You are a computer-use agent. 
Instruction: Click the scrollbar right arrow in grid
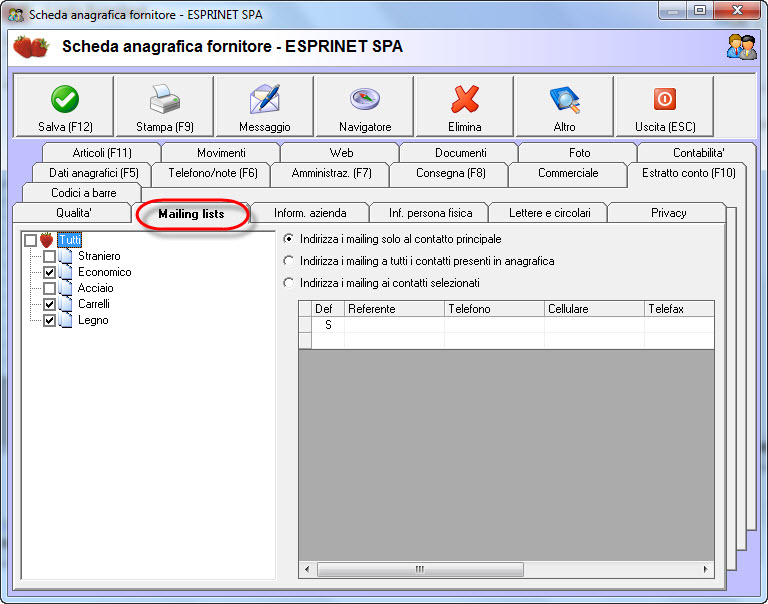[x=705, y=569]
